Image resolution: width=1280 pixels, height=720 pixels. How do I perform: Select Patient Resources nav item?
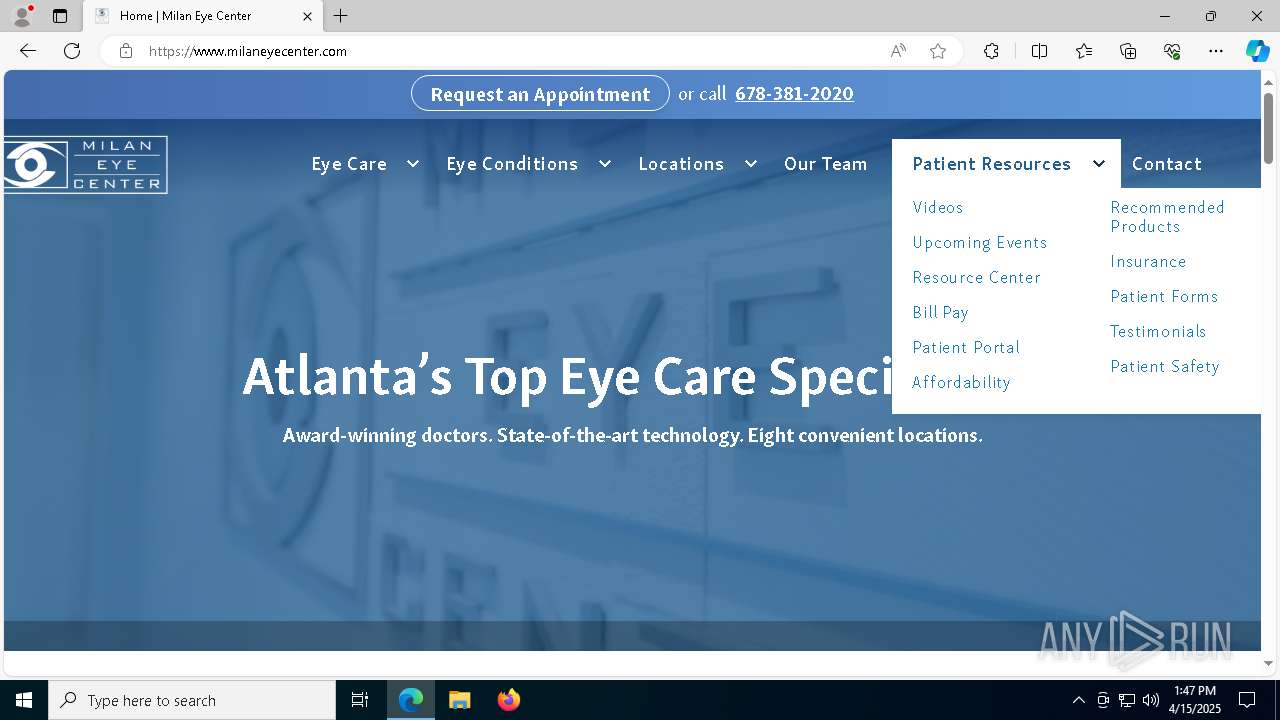click(991, 164)
